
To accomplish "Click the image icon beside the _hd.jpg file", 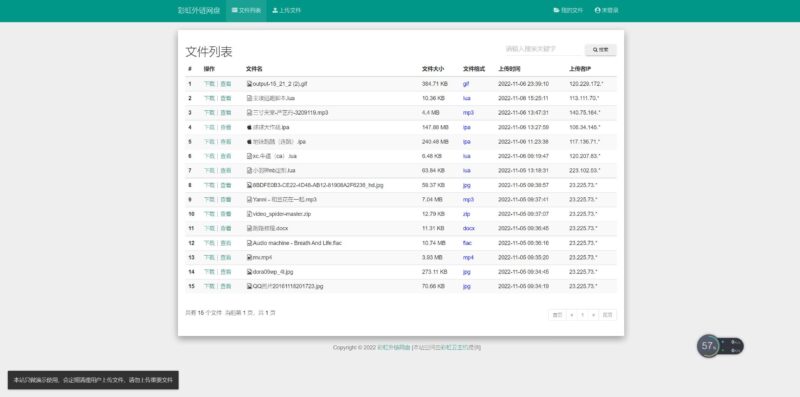I will 249,185.
